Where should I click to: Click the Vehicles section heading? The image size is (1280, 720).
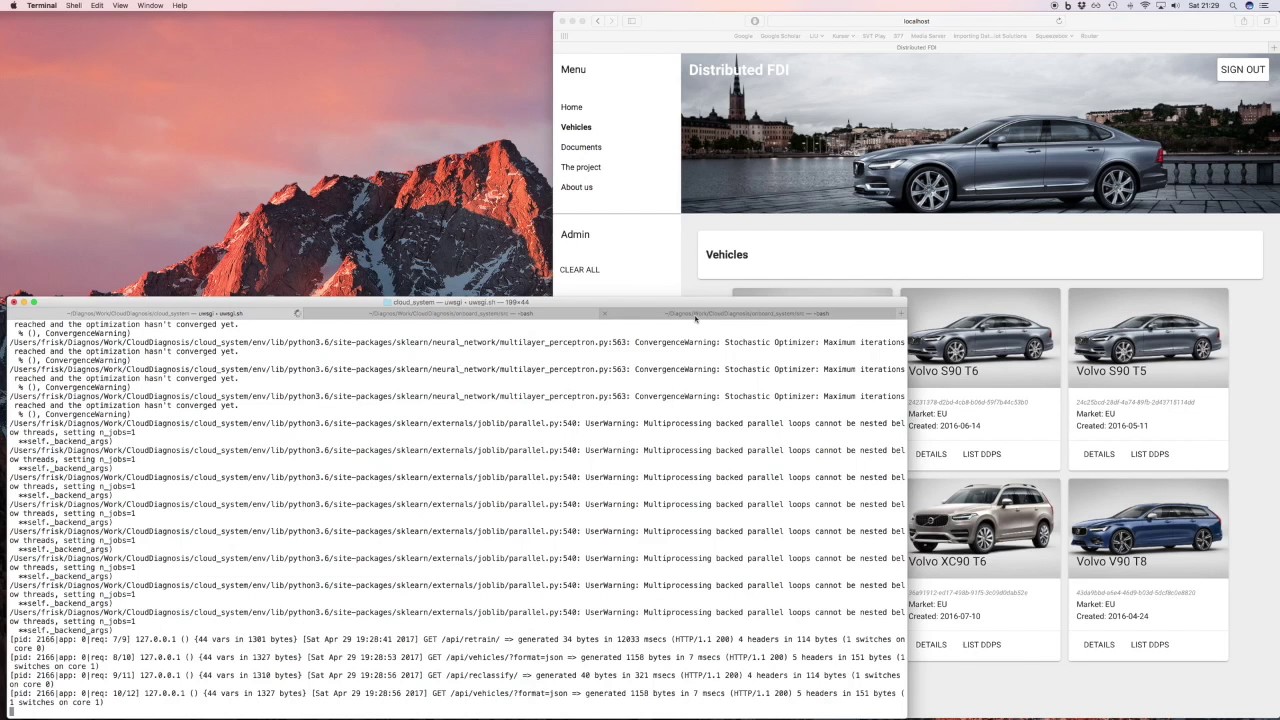(727, 255)
